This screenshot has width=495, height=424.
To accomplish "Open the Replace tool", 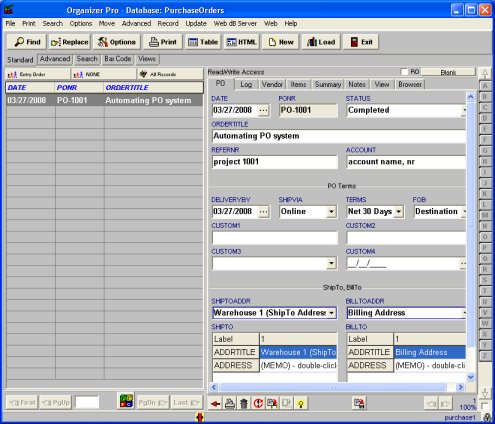I will point(69,42).
